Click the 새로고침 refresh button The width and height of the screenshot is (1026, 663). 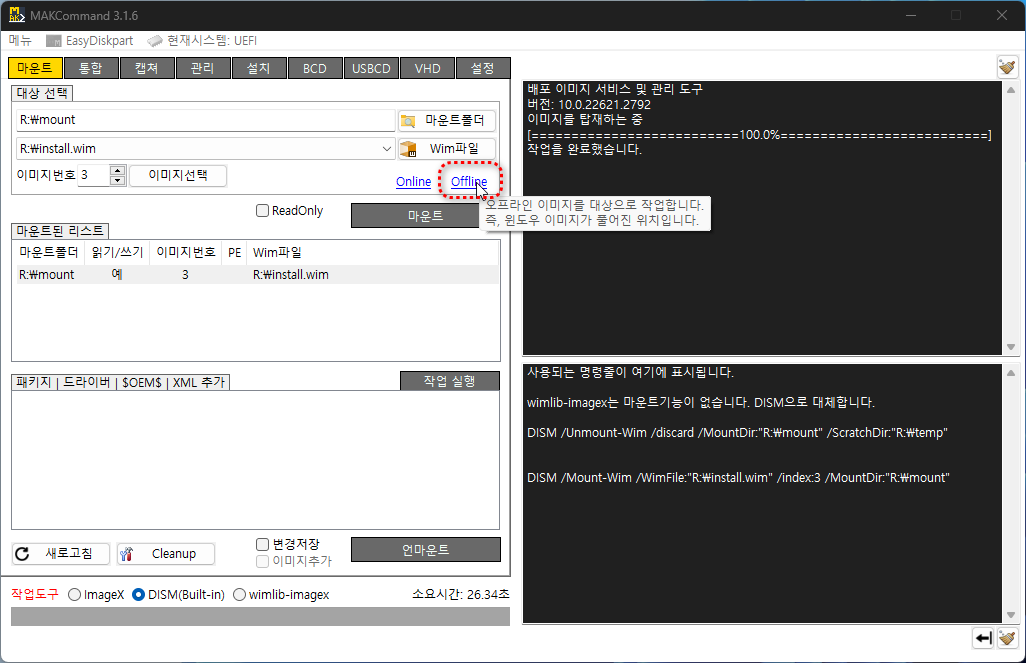pyautogui.click(x=60, y=554)
